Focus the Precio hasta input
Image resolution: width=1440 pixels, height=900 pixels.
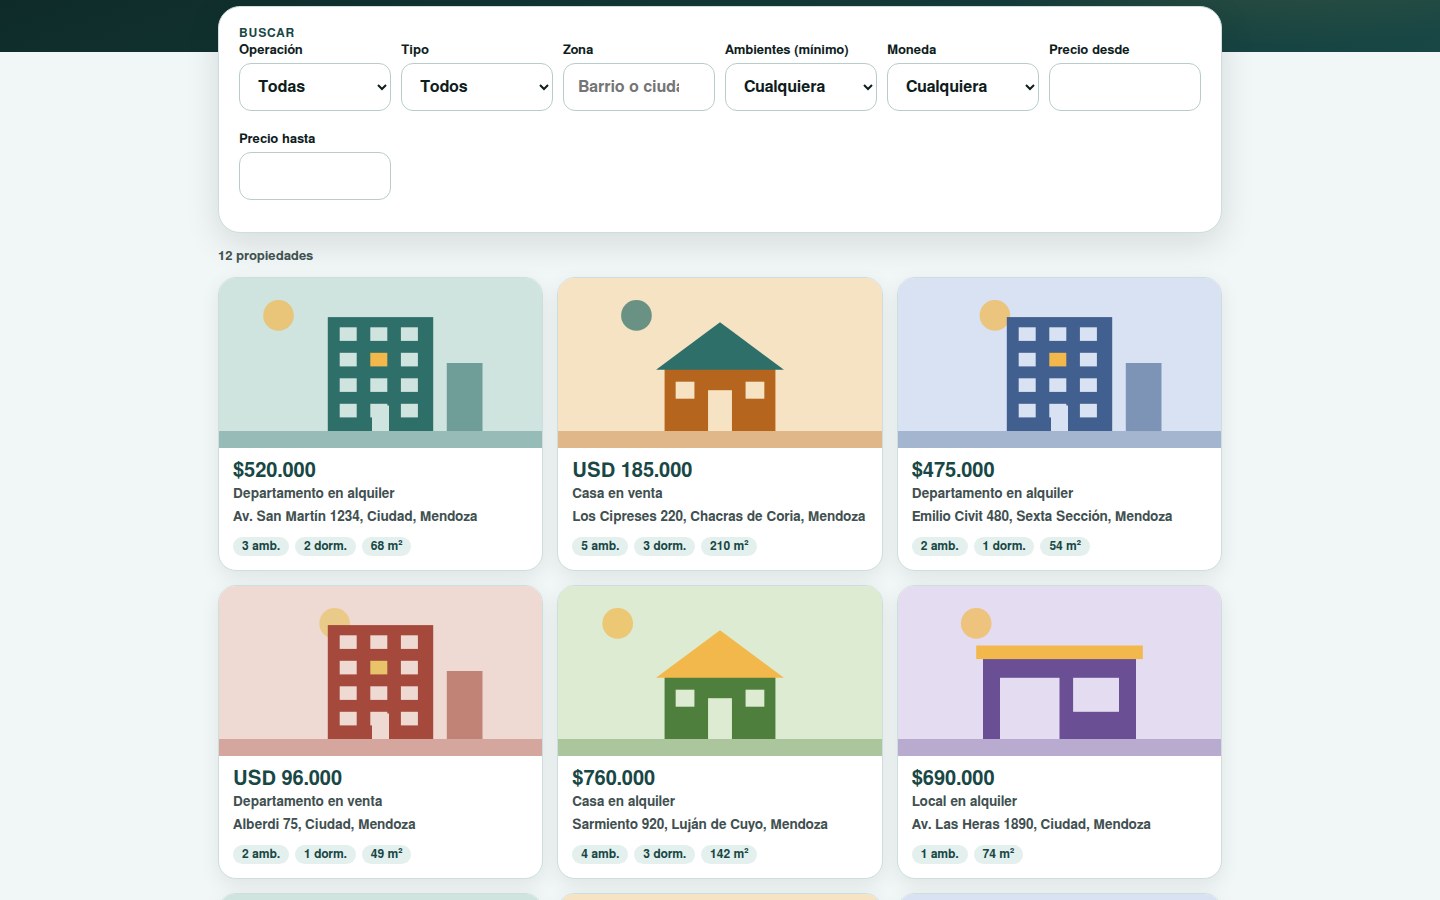(x=315, y=176)
